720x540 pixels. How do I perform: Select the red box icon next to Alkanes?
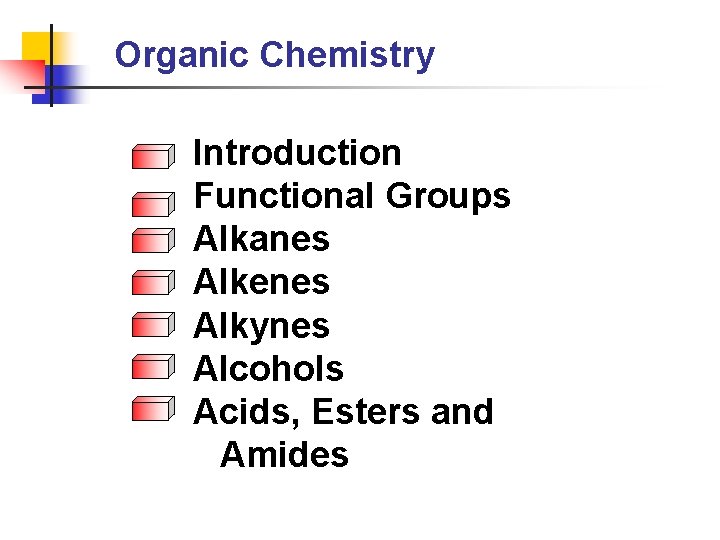pos(153,240)
